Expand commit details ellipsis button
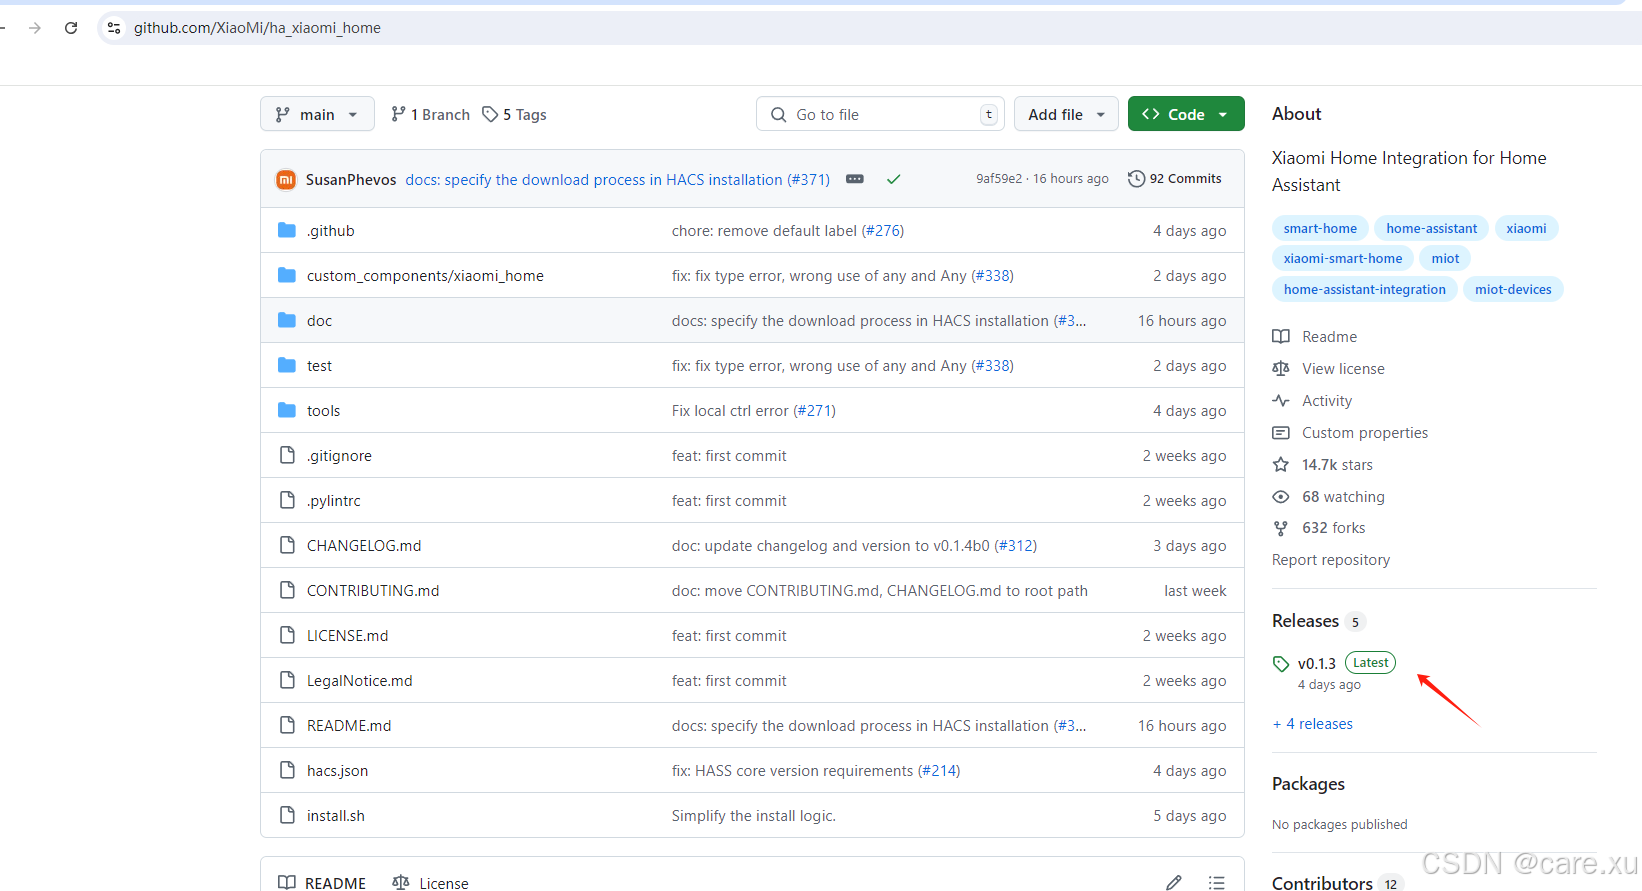Image resolution: width=1642 pixels, height=891 pixels. tap(855, 179)
